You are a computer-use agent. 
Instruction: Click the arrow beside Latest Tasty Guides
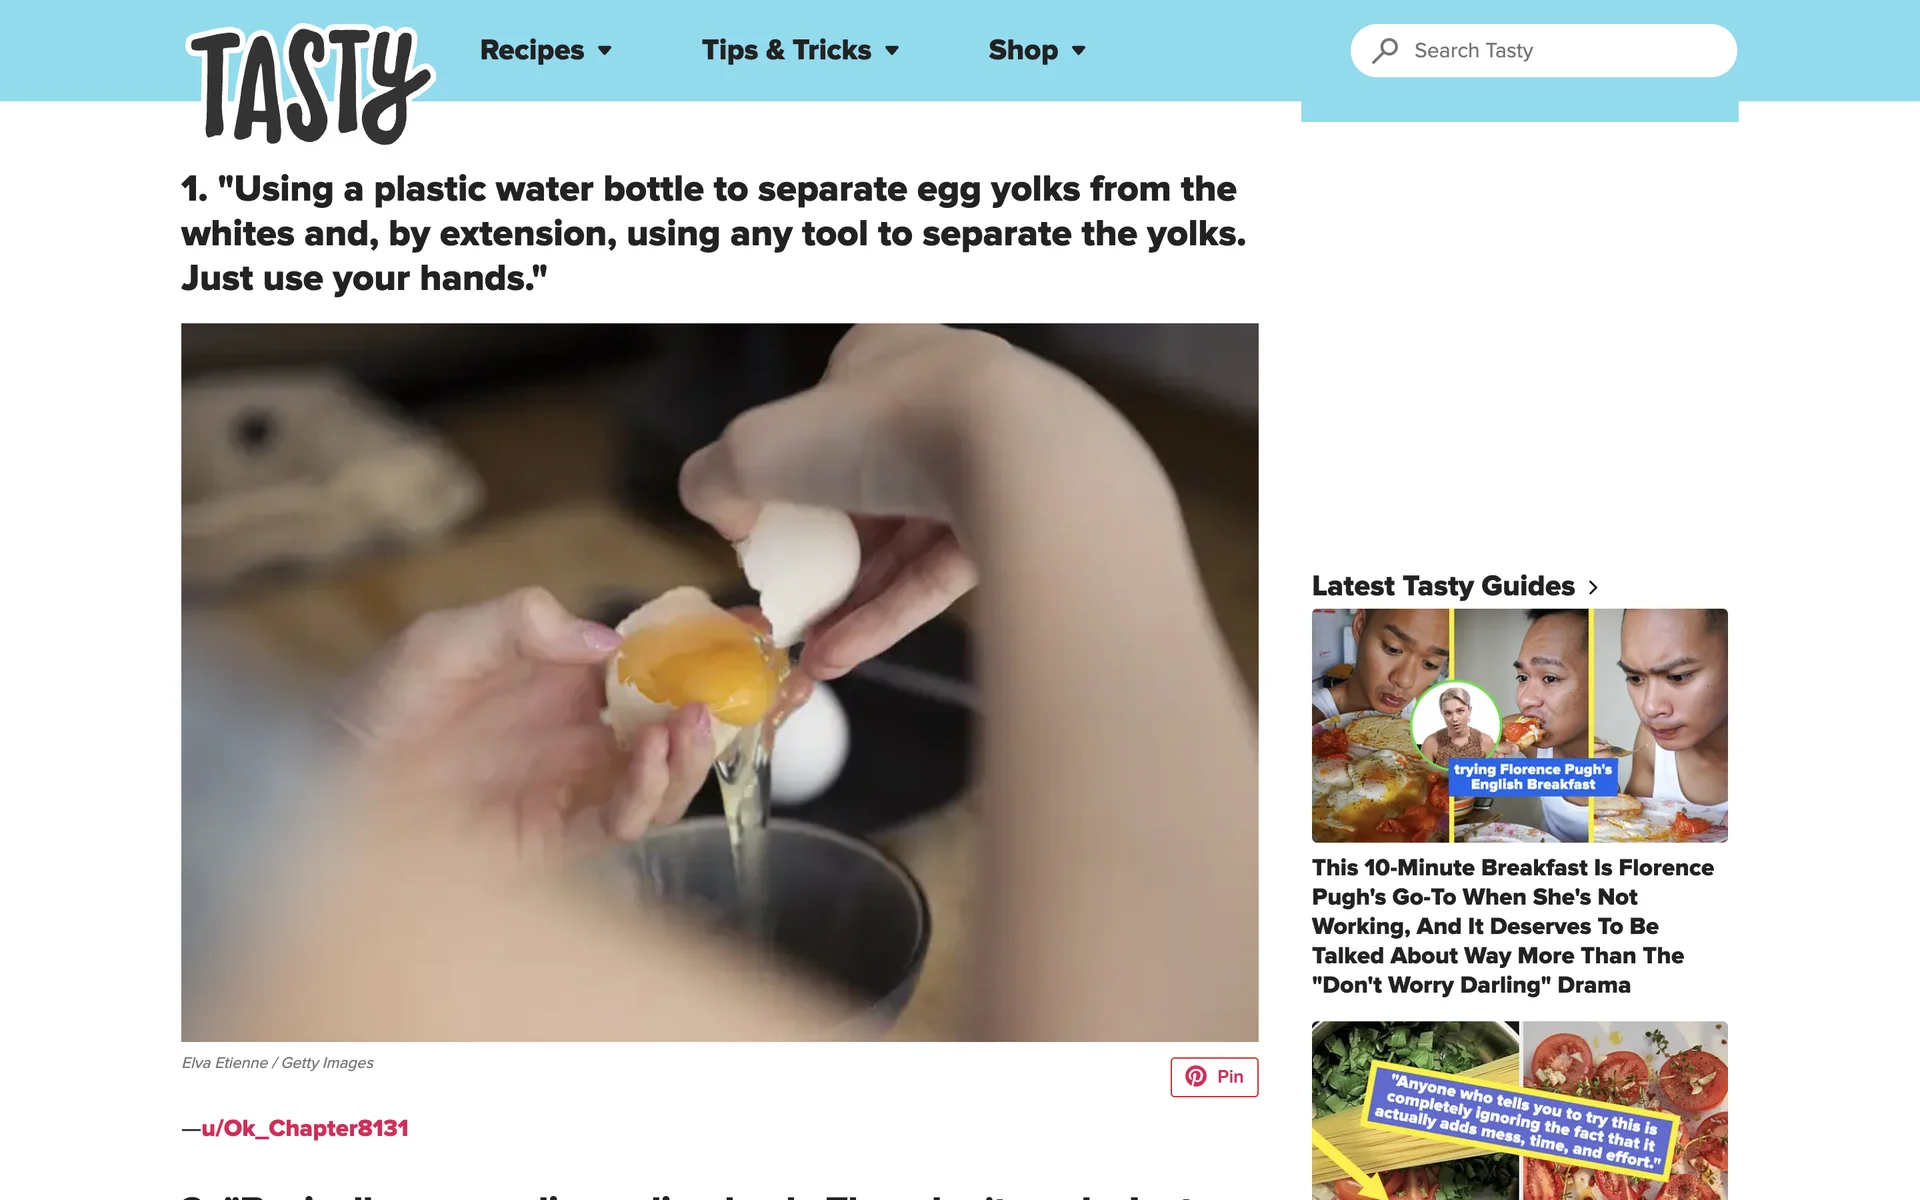click(1593, 587)
